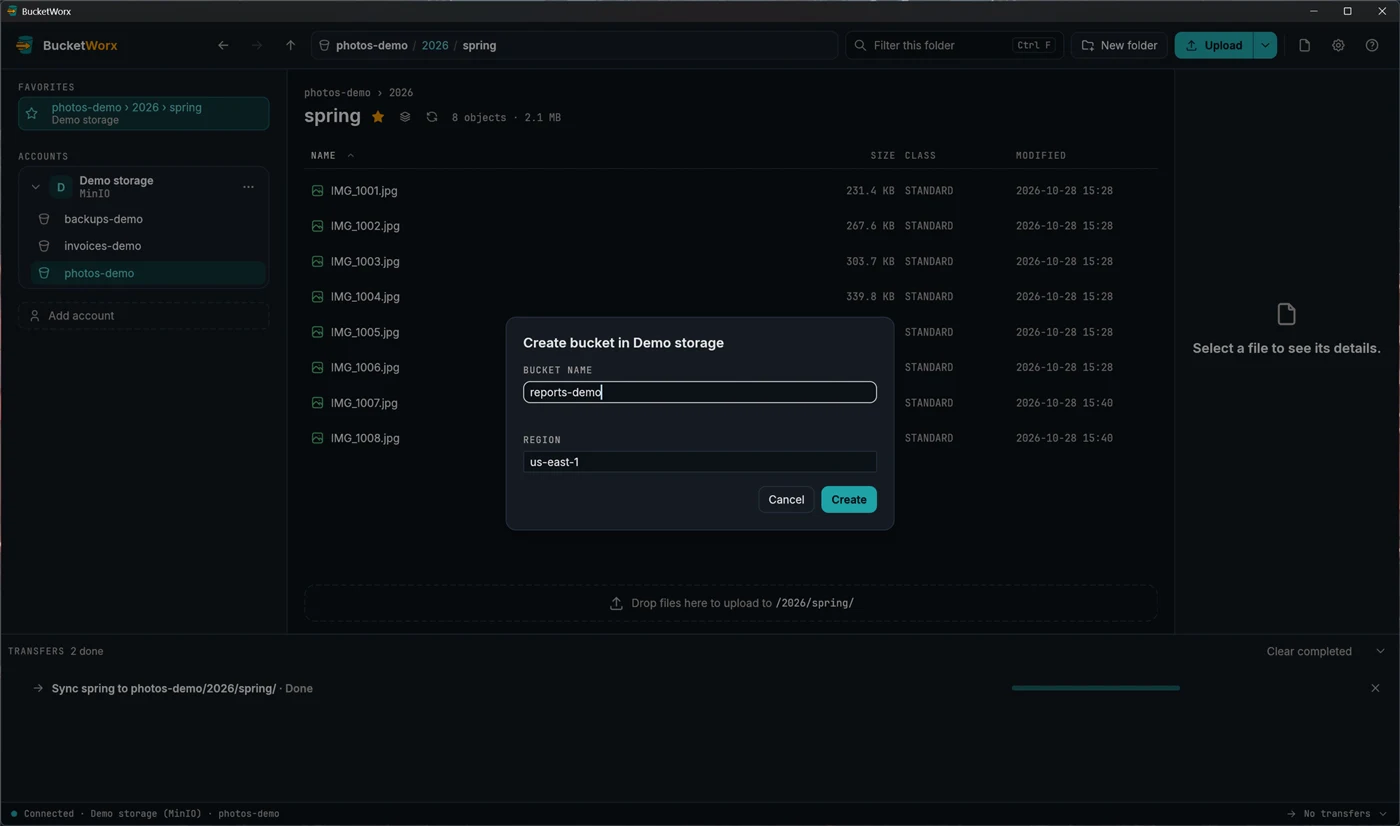1400x826 pixels.
Task: Open the favorite photos-demo › 2026 › spring
Action: [143, 113]
